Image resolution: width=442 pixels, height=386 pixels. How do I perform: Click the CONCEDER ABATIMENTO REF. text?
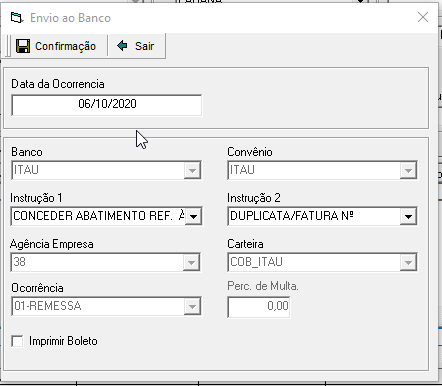(x=99, y=216)
